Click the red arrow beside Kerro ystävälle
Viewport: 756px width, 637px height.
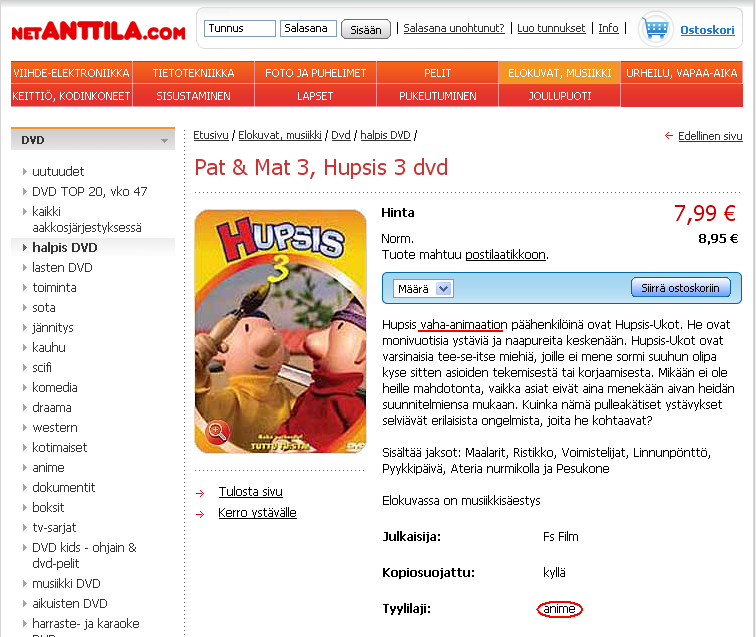(x=200, y=515)
